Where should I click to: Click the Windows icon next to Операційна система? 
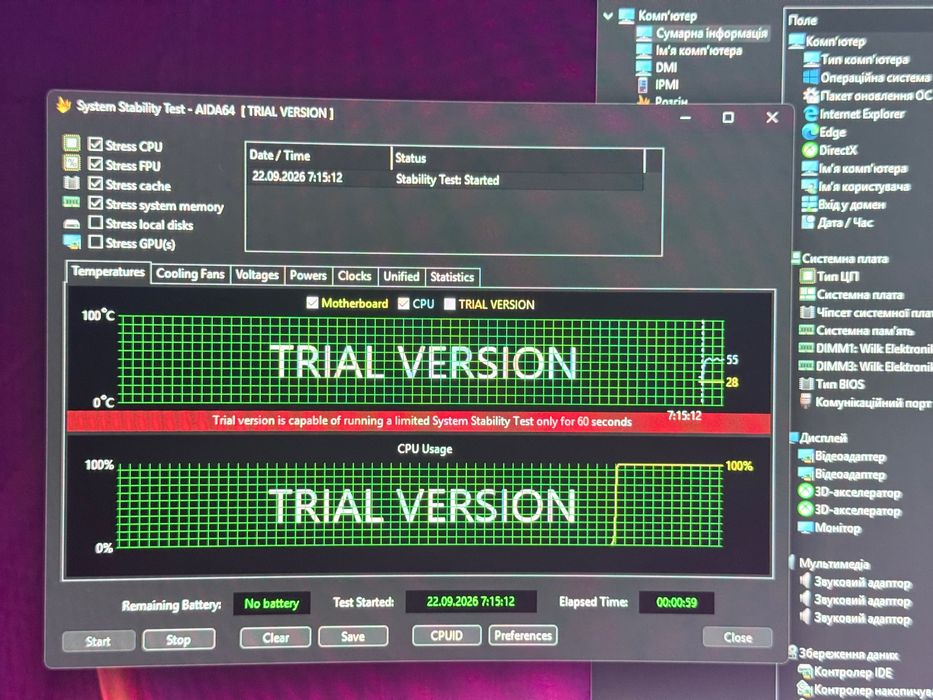tap(810, 77)
